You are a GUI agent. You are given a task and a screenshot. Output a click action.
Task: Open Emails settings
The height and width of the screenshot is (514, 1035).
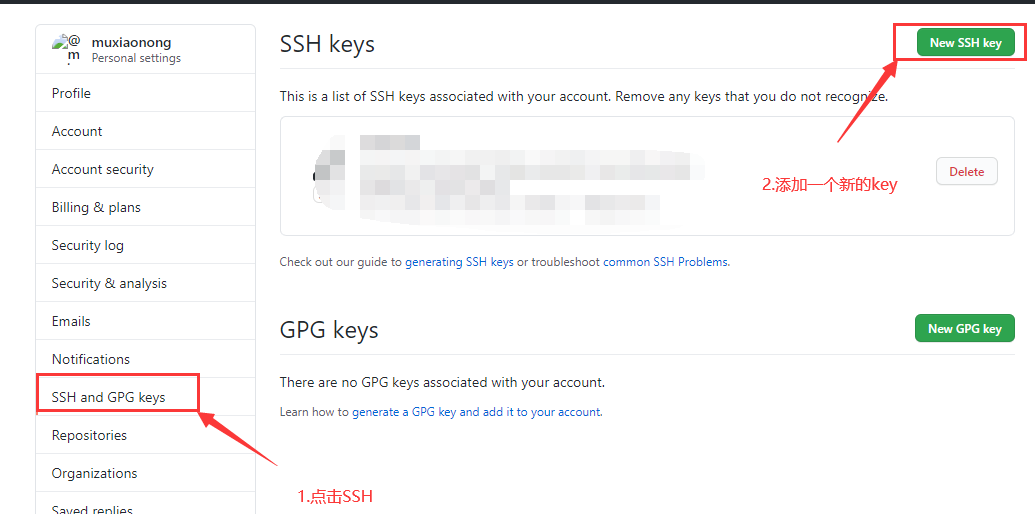[145, 321]
